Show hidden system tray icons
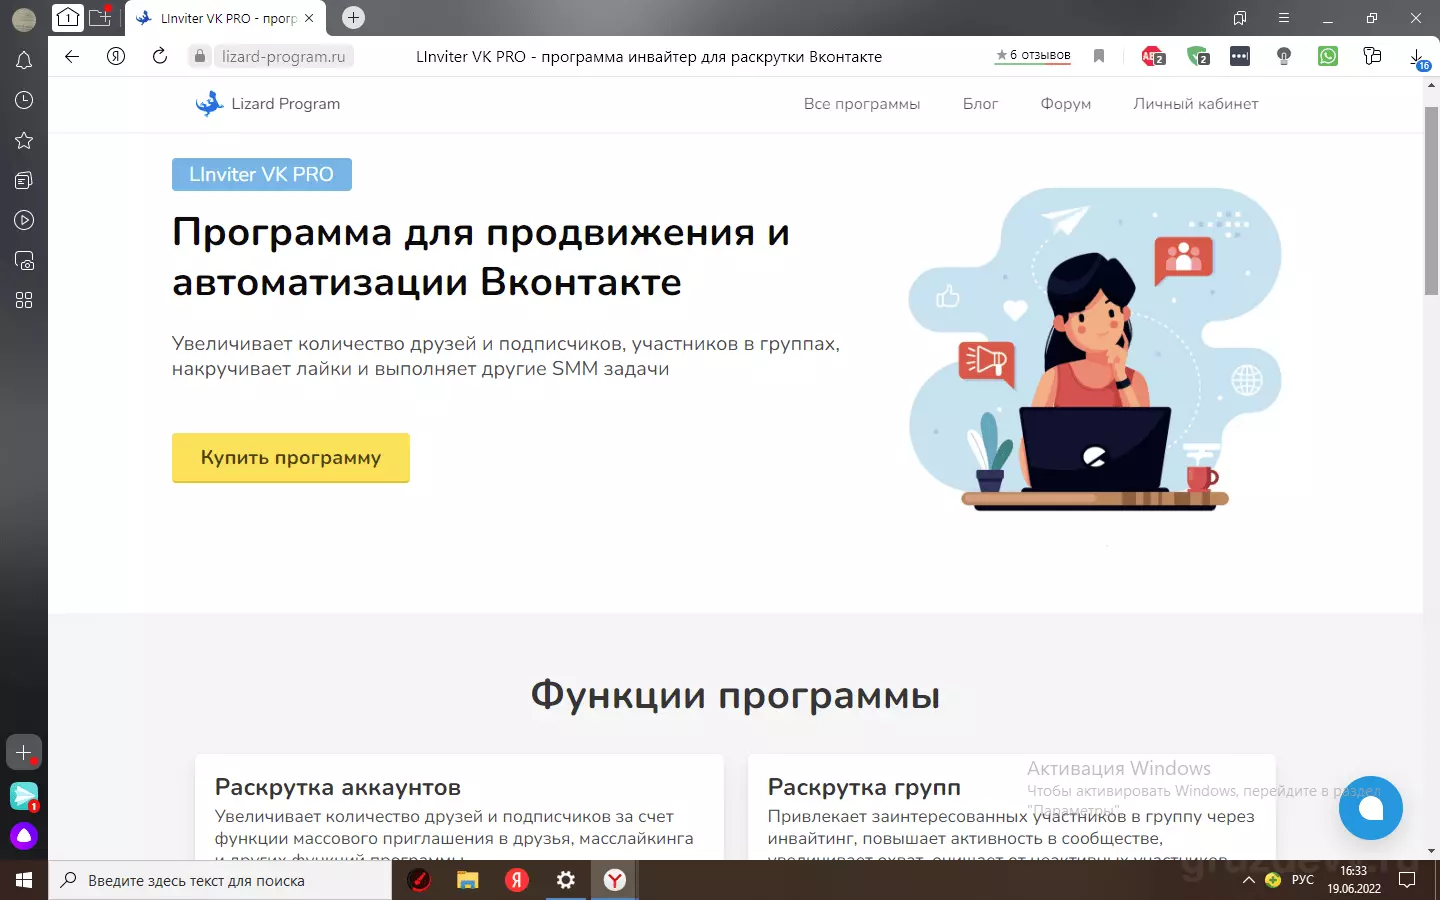This screenshot has width=1440, height=900. (x=1248, y=880)
